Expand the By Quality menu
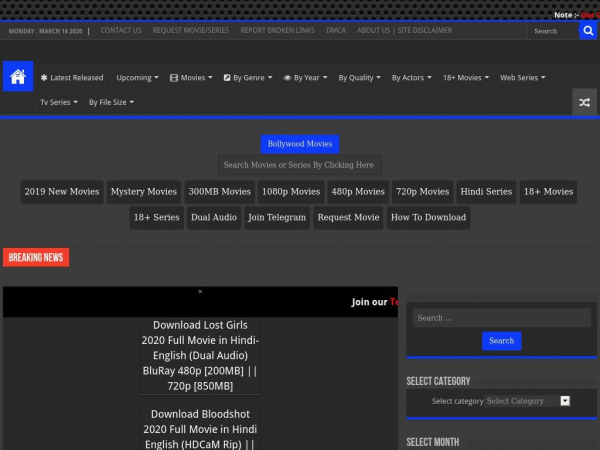Screen dimensions: 600x450 (359, 77)
